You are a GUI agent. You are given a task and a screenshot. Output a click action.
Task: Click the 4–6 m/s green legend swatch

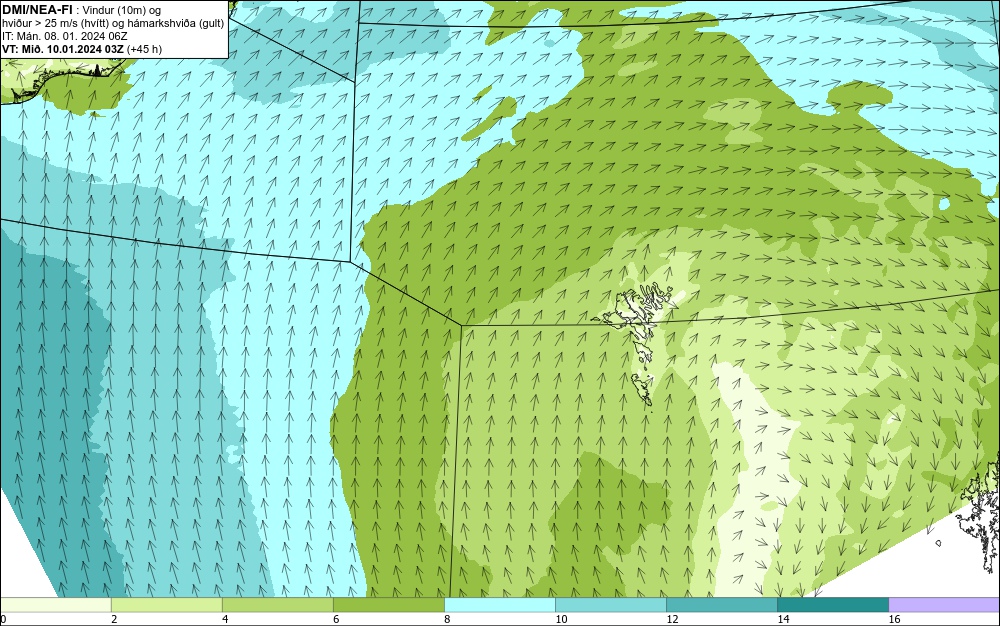(277, 604)
